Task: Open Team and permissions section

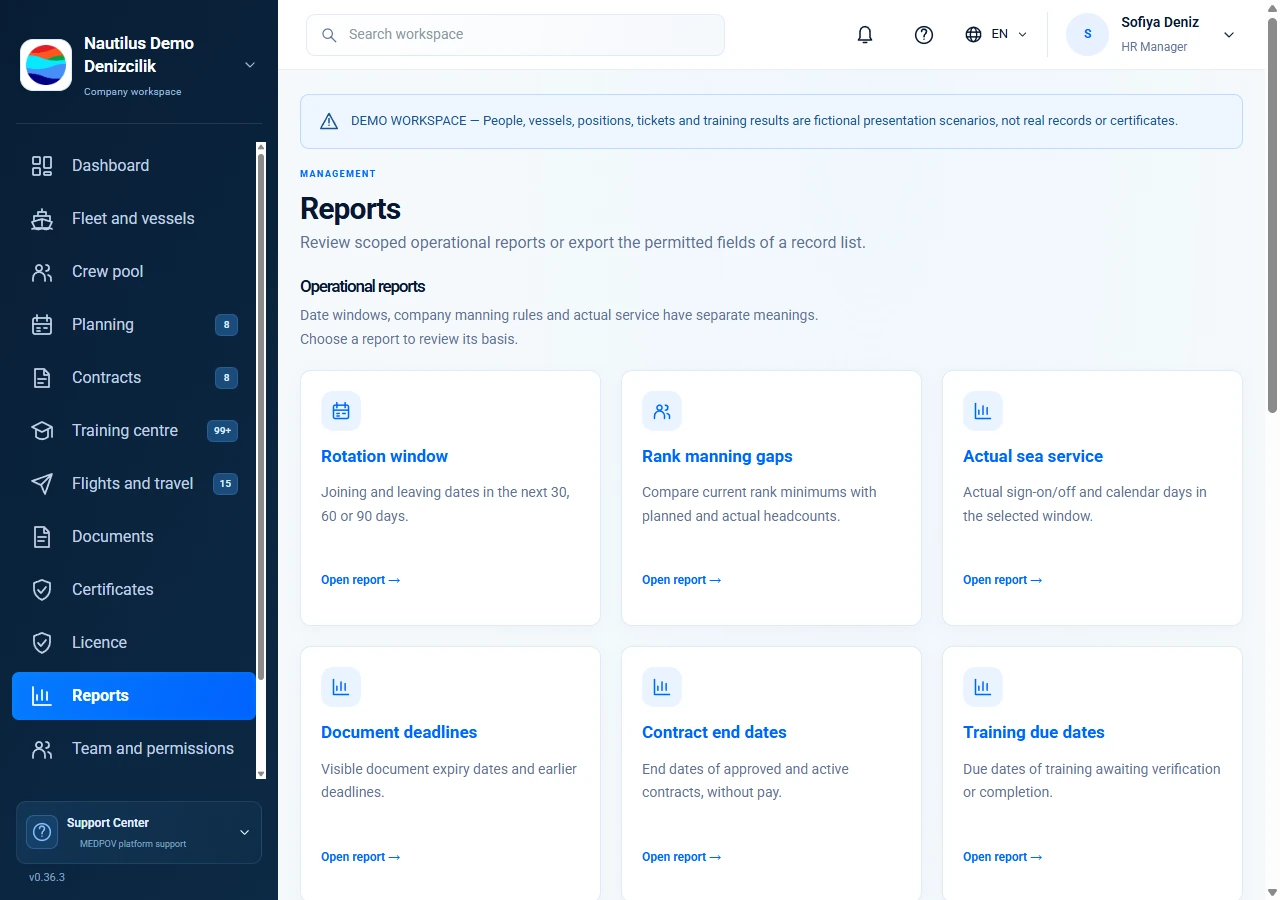Action: click(134, 749)
